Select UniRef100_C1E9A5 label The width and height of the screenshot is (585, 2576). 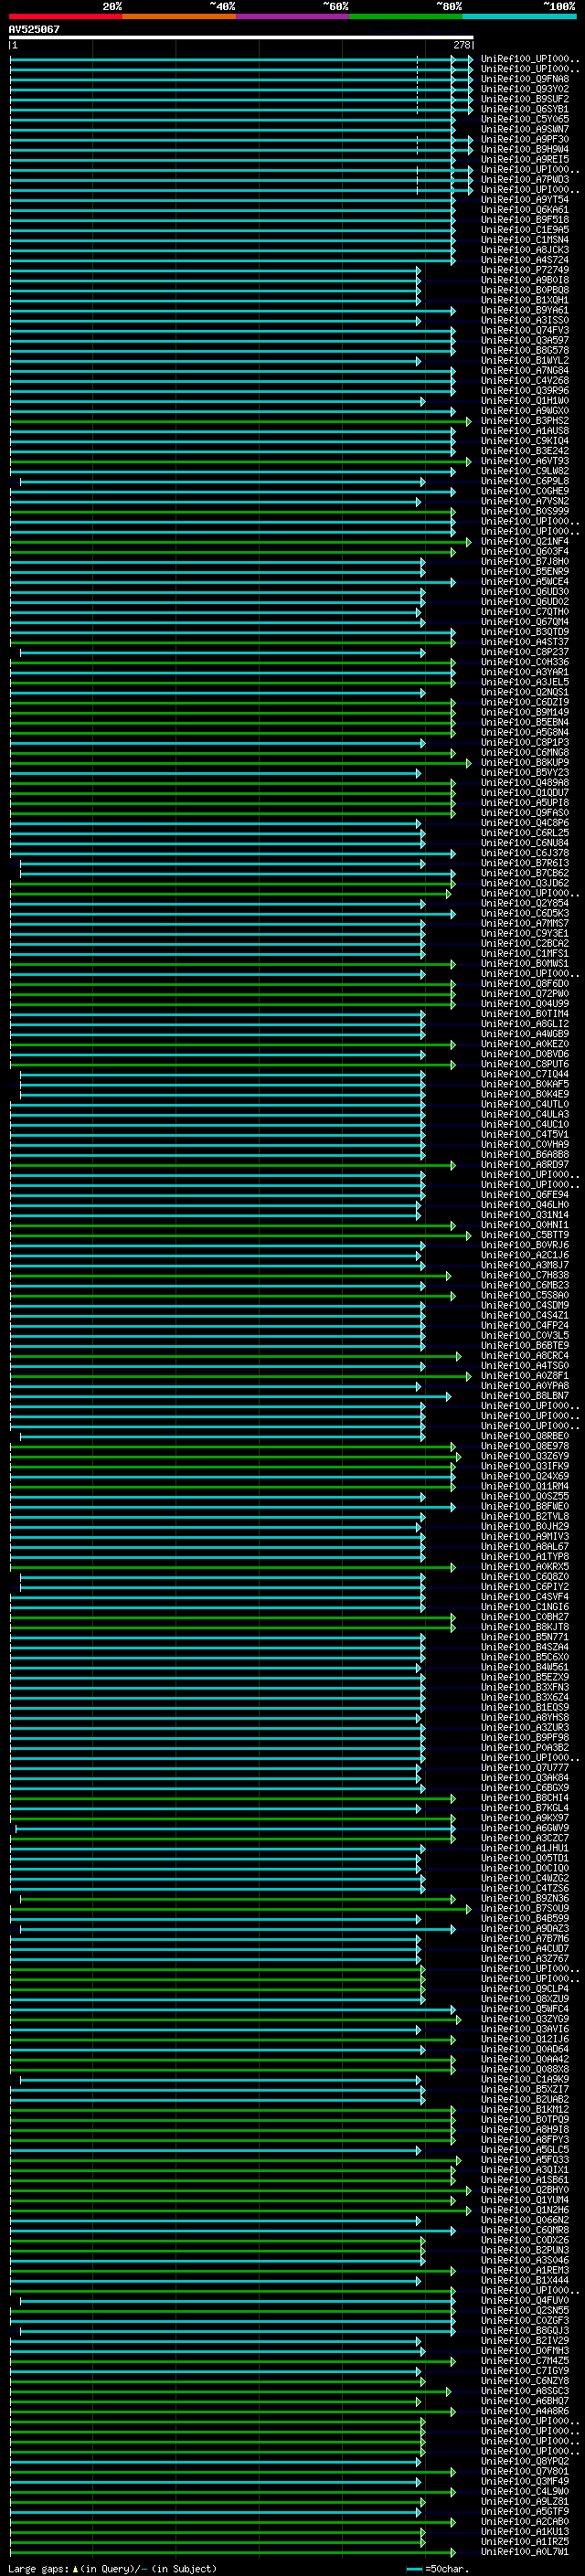(x=525, y=229)
